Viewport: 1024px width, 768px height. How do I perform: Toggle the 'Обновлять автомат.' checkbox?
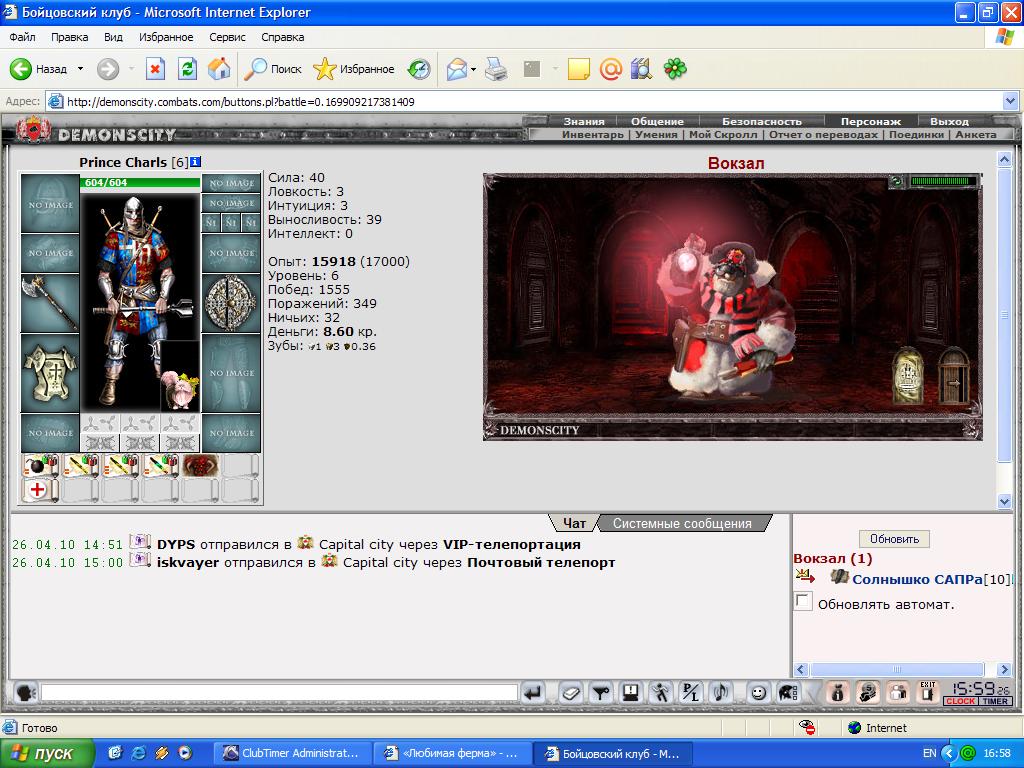click(x=803, y=601)
